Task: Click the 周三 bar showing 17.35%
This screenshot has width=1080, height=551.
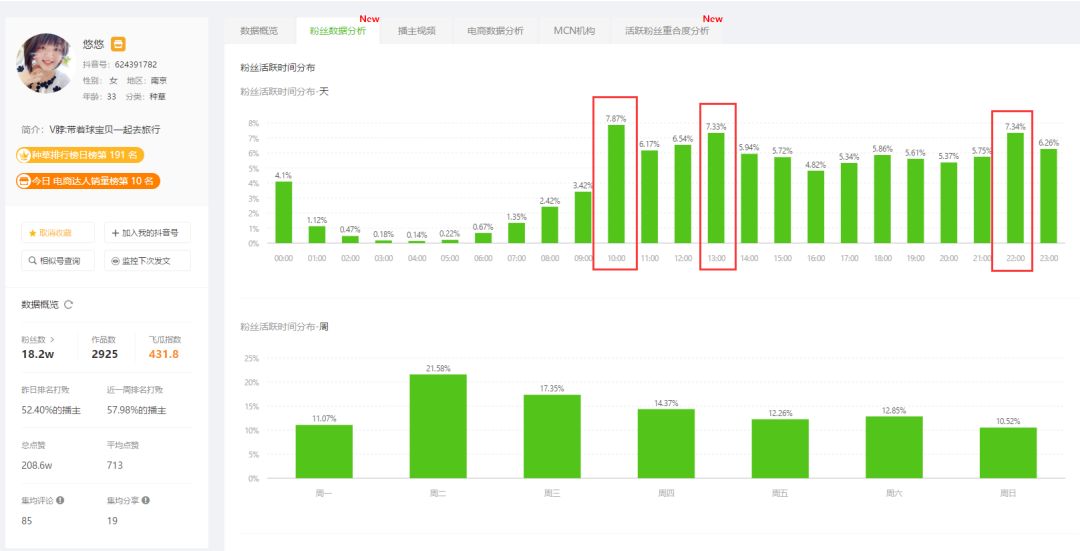Action: [x=552, y=436]
